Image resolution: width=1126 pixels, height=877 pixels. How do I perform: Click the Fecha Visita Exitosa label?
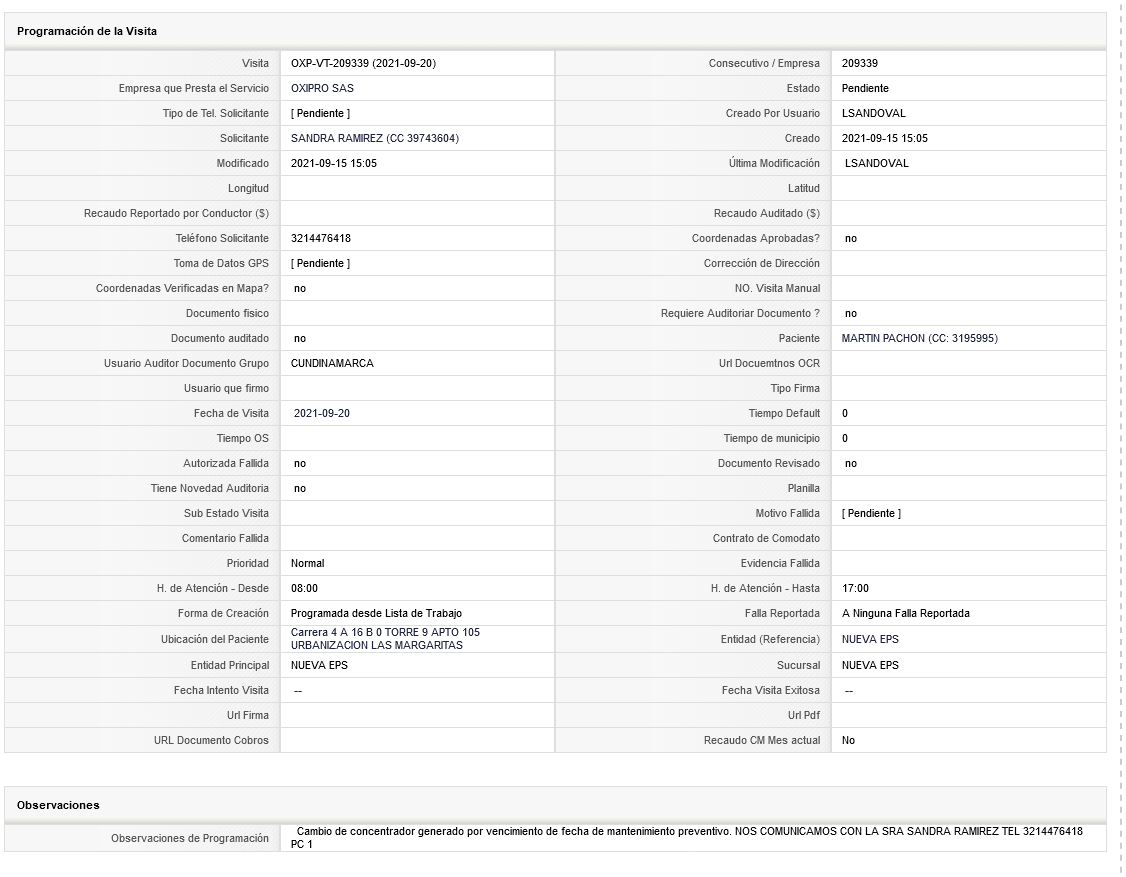771,691
